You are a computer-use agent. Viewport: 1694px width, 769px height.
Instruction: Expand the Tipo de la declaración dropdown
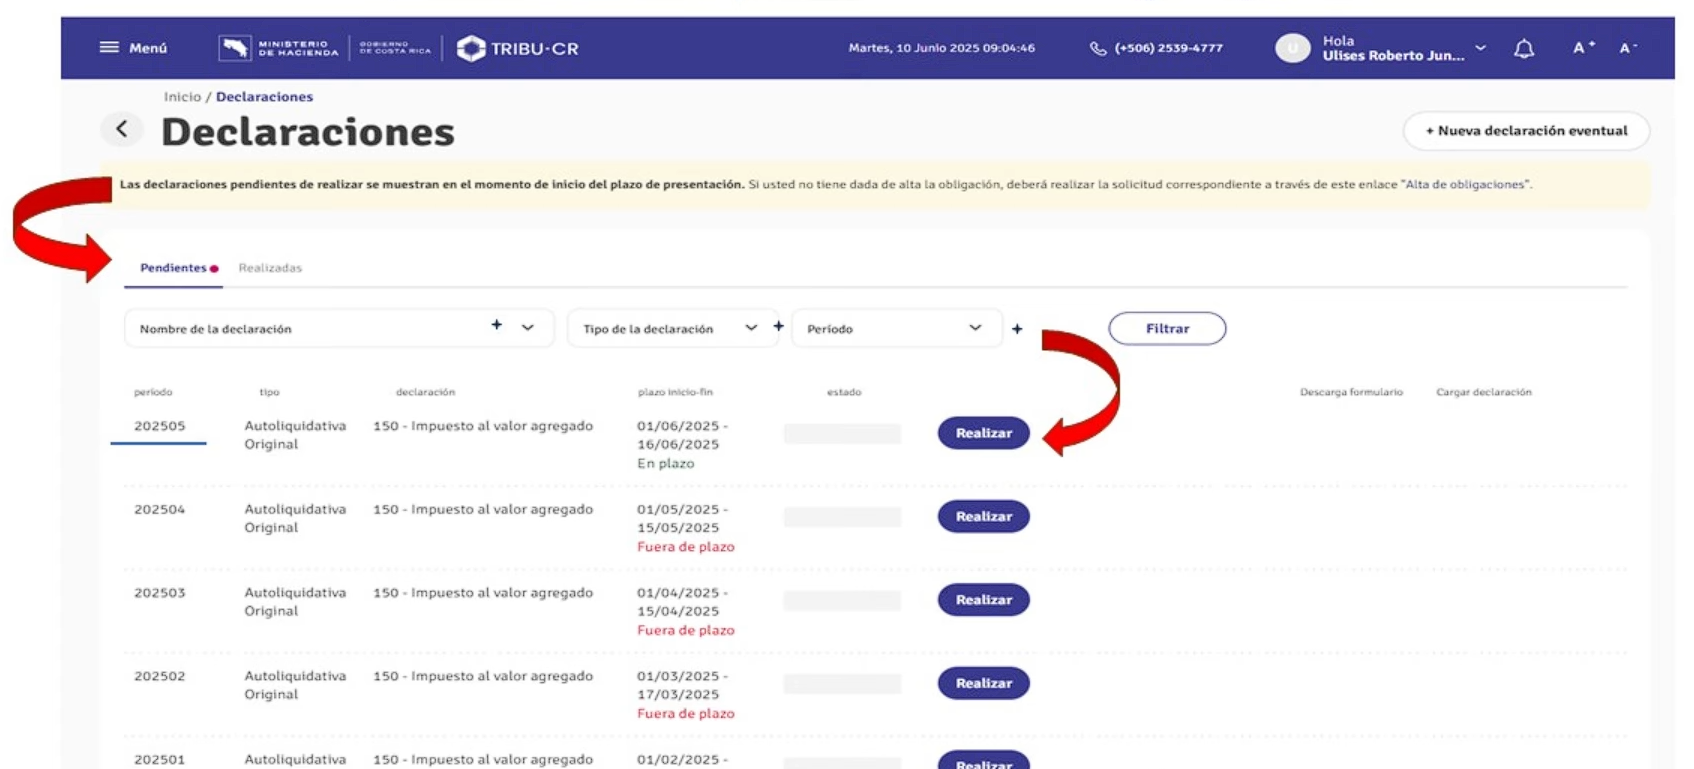click(x=751, y=328)
